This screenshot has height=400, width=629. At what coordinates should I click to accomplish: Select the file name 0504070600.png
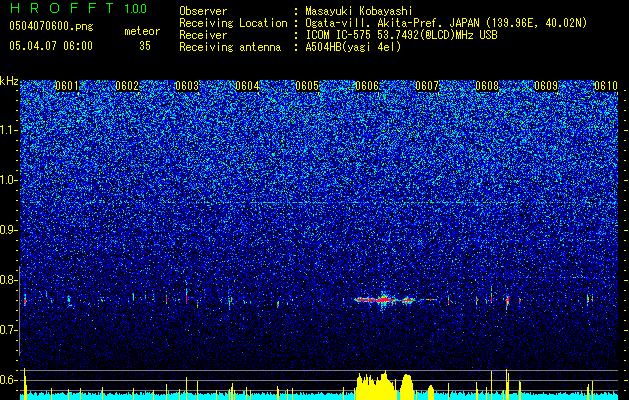click(x=51, y=26)
